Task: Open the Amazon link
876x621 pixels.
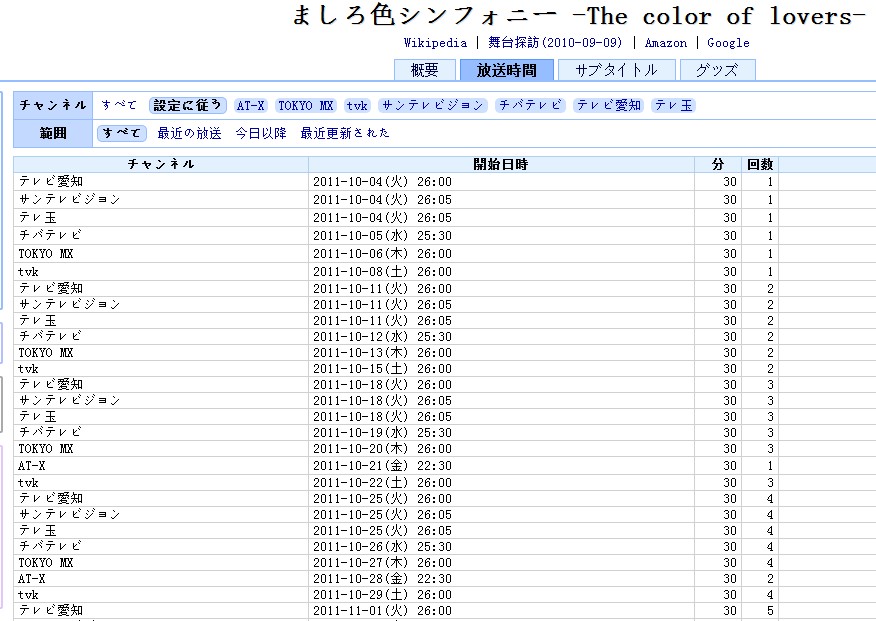Action: [x=665, y=42]
